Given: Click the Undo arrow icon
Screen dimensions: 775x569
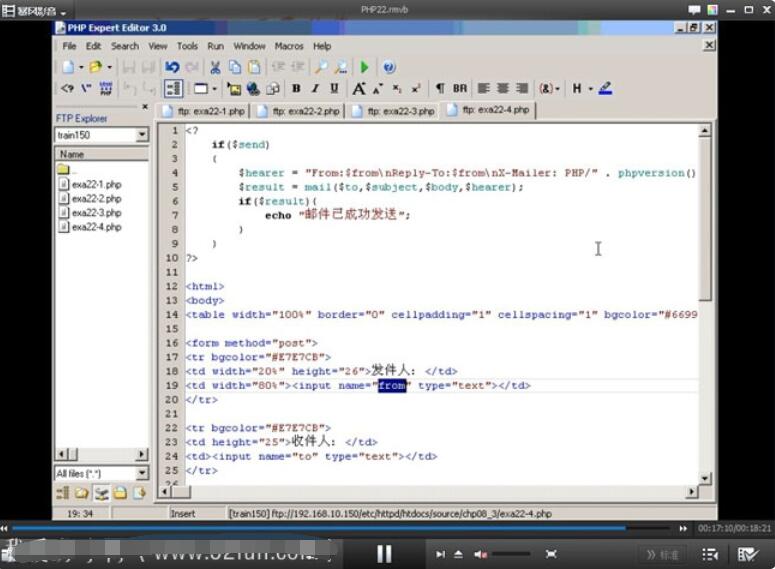Looking at the screenshot, I should (x=172, y=67).
